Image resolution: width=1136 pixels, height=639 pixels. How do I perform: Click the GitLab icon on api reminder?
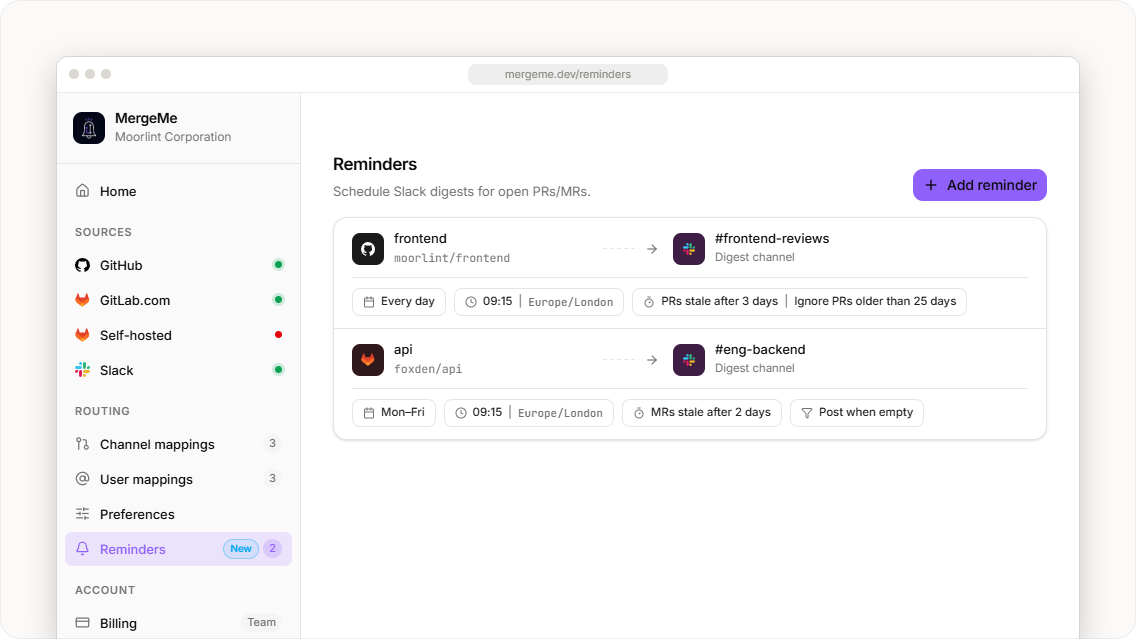(368, 359)
